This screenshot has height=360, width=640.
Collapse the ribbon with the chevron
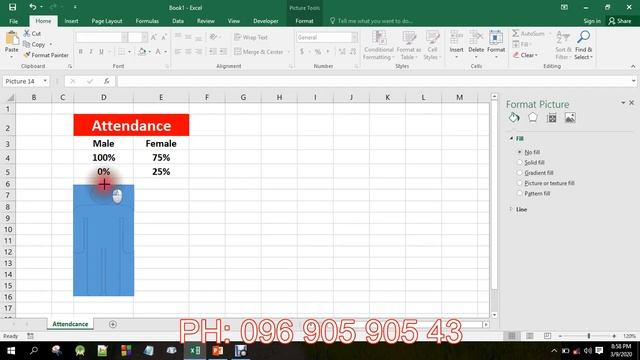pyautogui.click(x=633, y=66)
